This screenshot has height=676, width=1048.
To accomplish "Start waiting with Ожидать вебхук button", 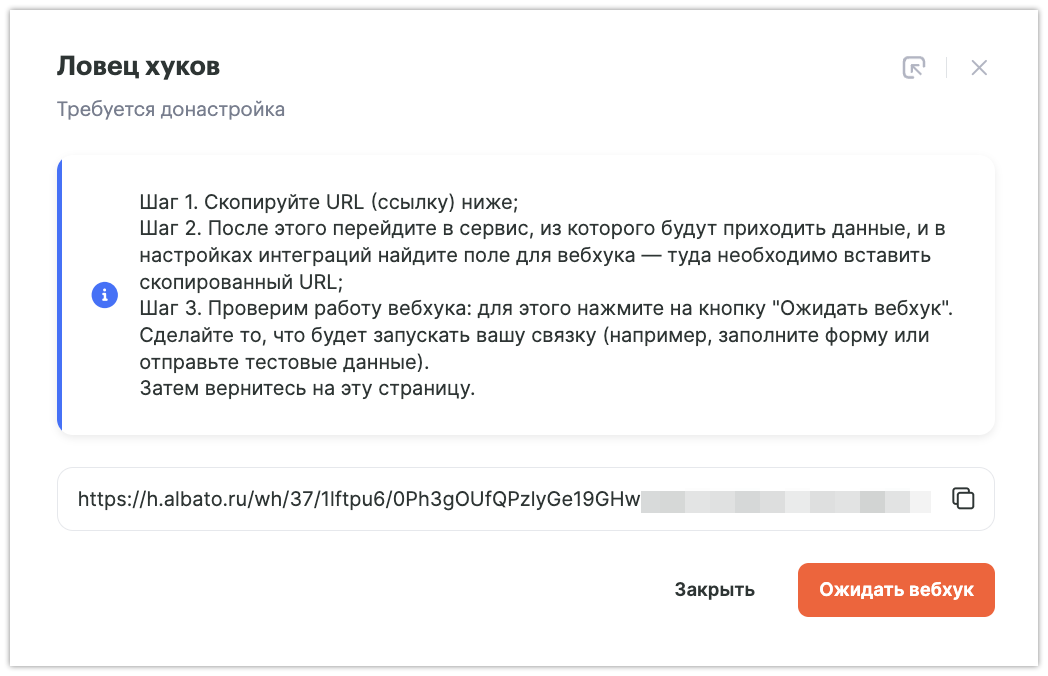I will (896, 590).
